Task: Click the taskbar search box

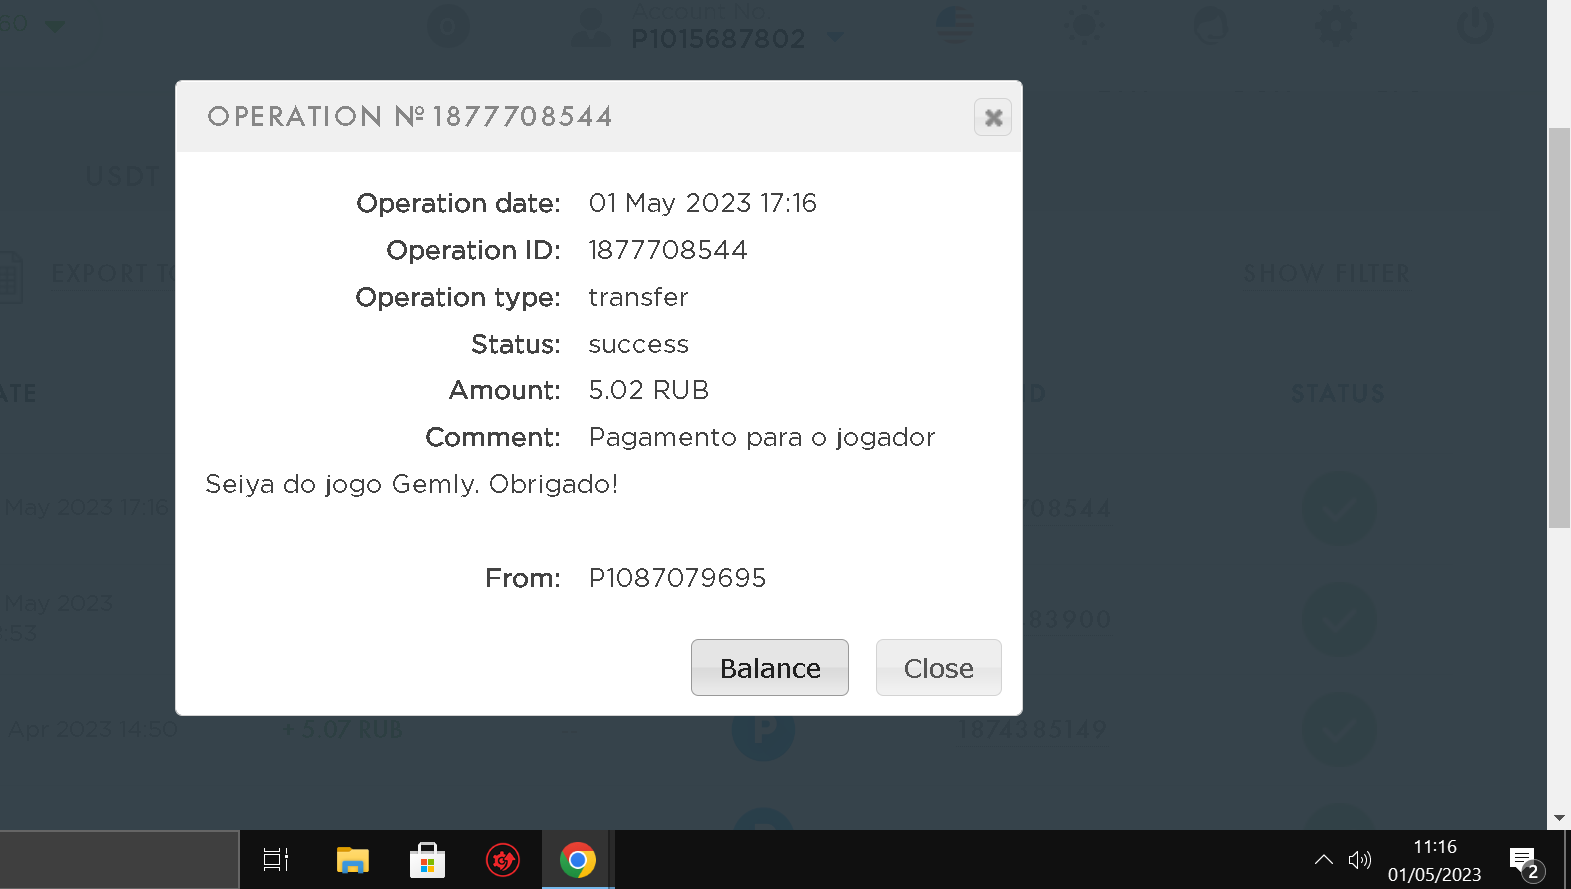Action: 119,860
